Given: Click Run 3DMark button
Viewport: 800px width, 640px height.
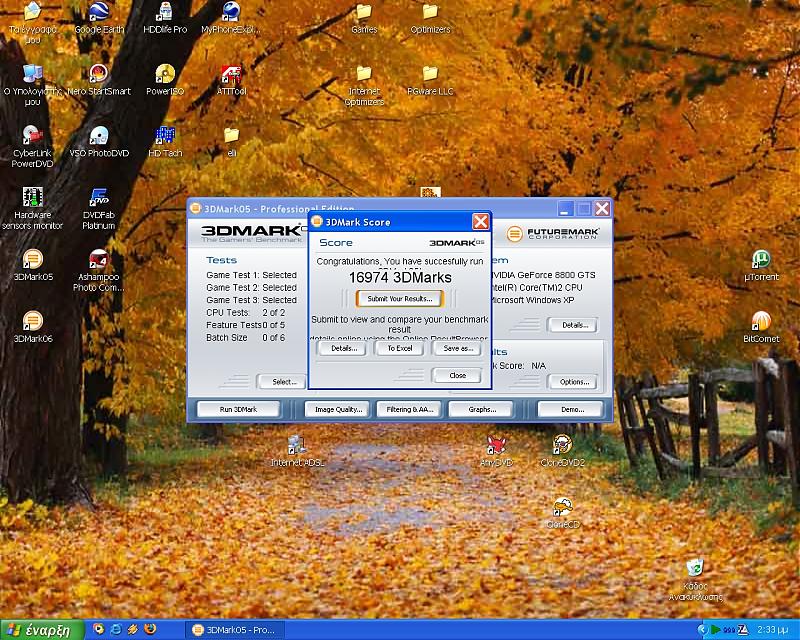Looking at the screenshot, I should pos(238,409).
